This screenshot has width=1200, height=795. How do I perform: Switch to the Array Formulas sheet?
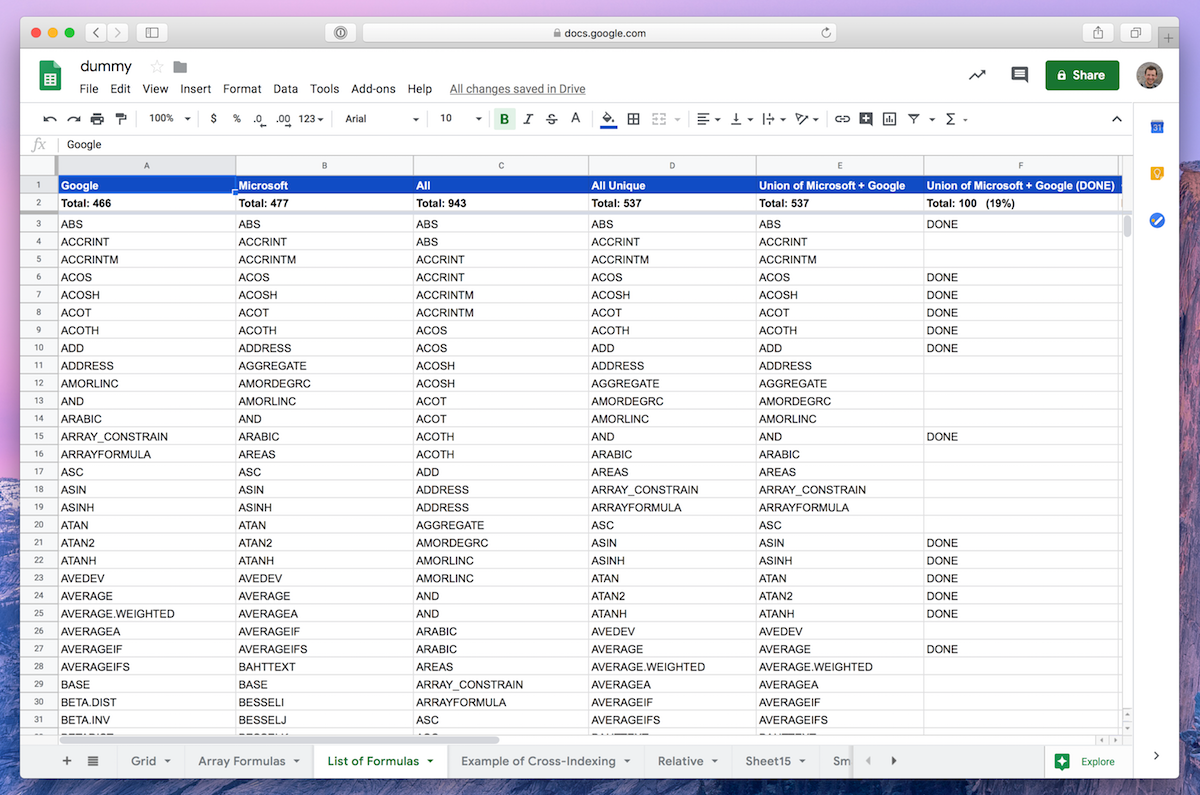coord(243,761)
